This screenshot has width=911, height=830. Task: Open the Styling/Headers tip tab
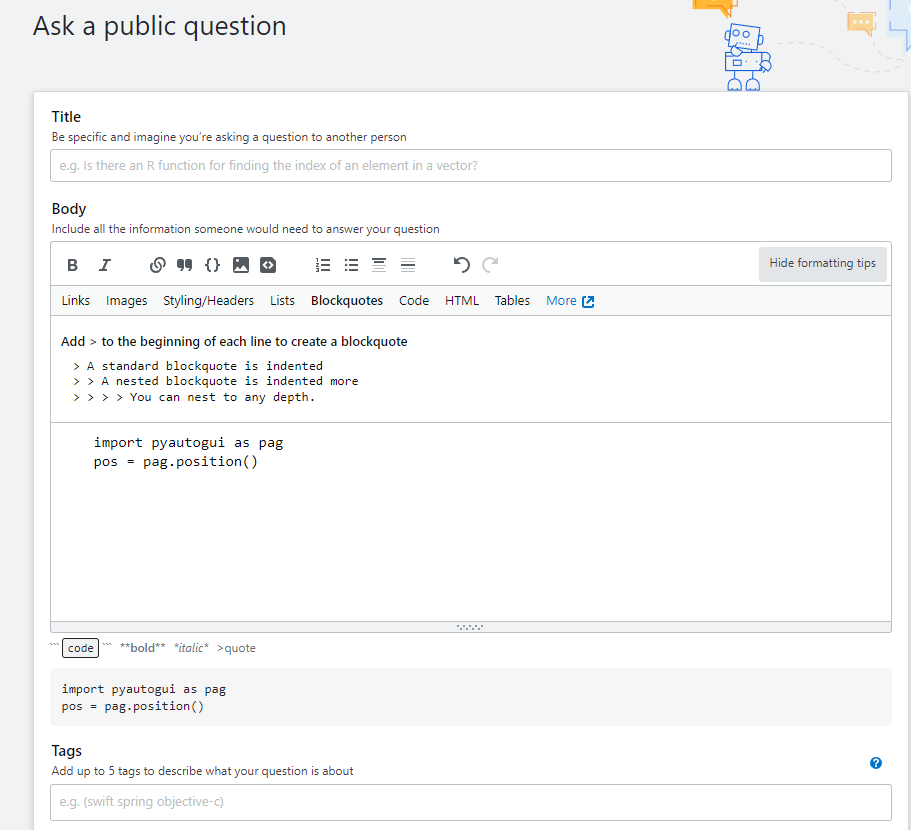(x=208, y=301)
